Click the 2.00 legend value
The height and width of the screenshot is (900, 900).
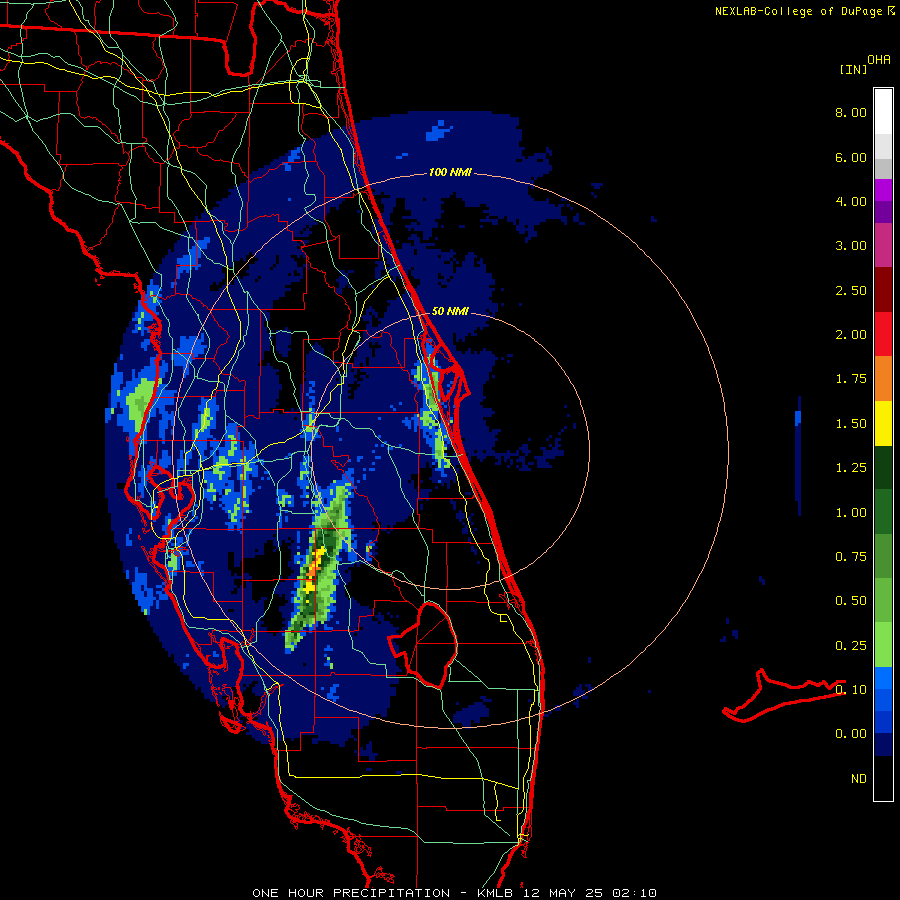tap(851, 335)
